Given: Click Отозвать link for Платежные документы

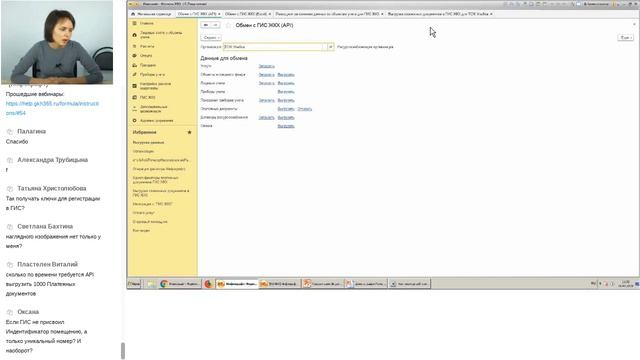Looking at the screenshot, I should [x=304, y=109].
